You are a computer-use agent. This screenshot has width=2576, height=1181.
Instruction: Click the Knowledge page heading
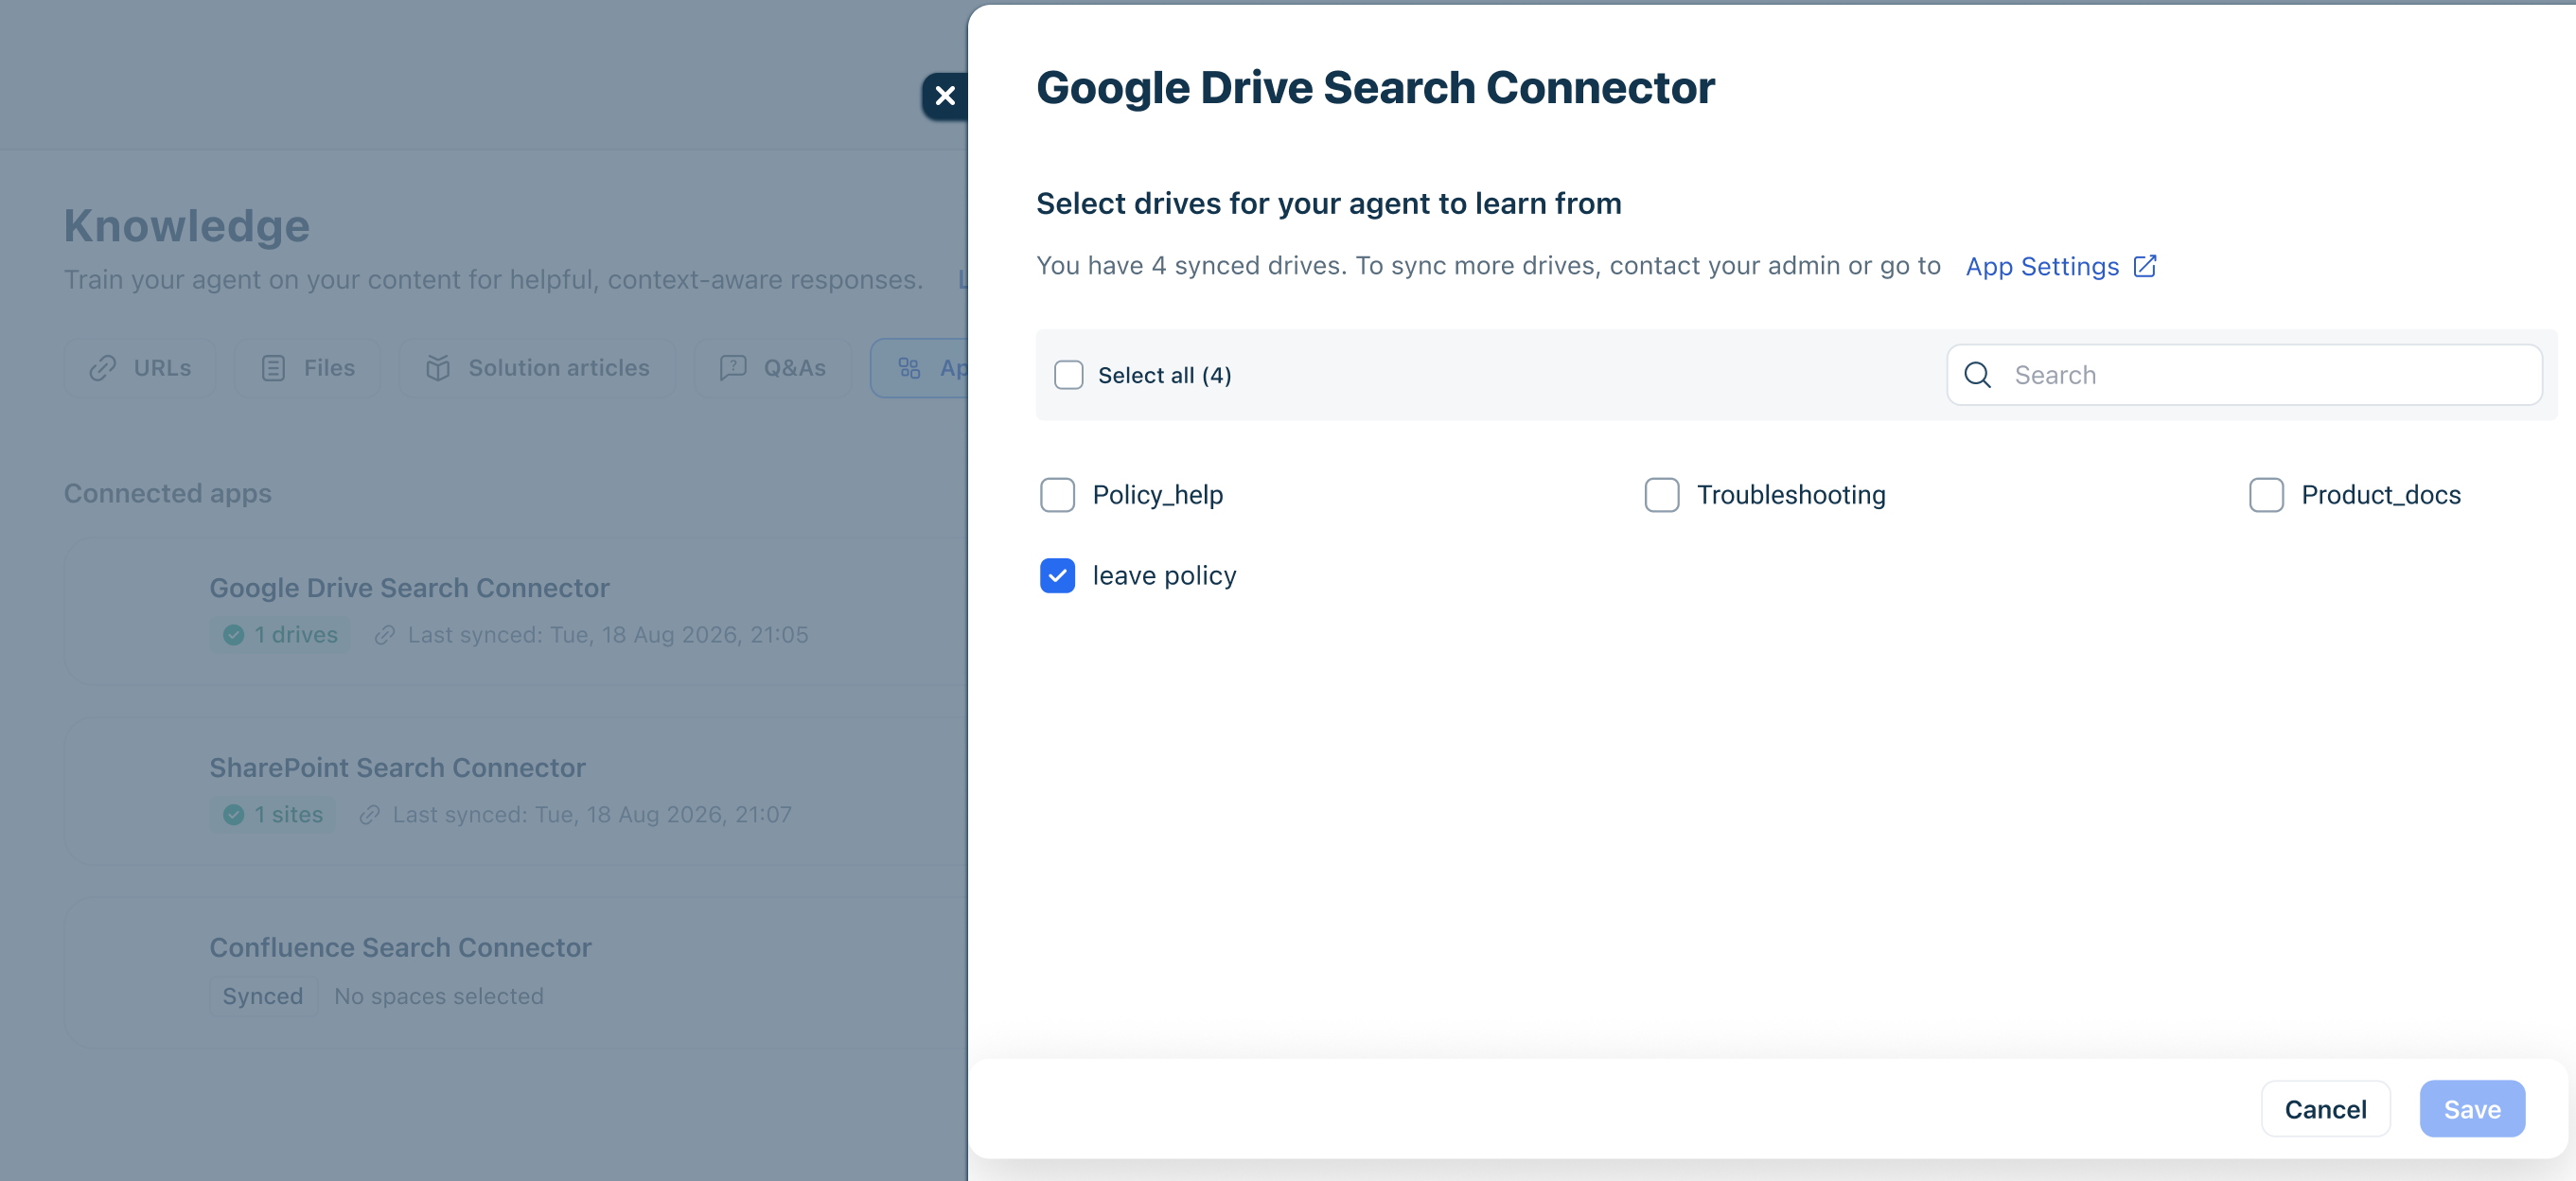pyautogui.click(x=187, y=226)
